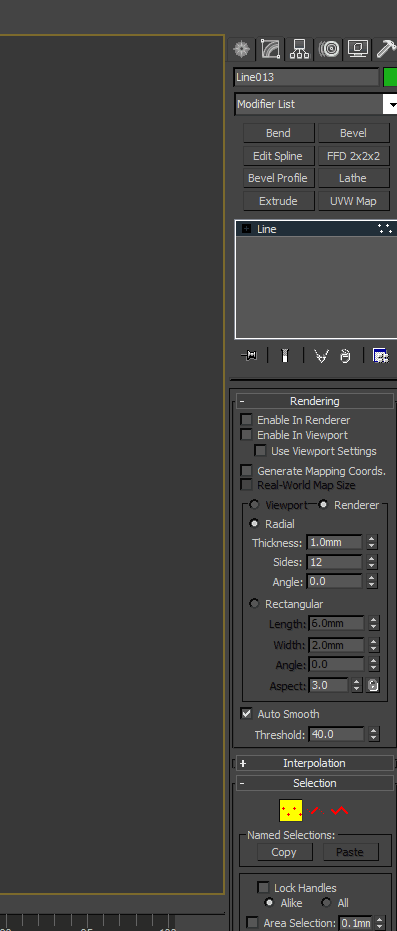Apply the Lathe modifier
Image resolution: width=397 pixels, height=931 pixels.
pos(353,178)
